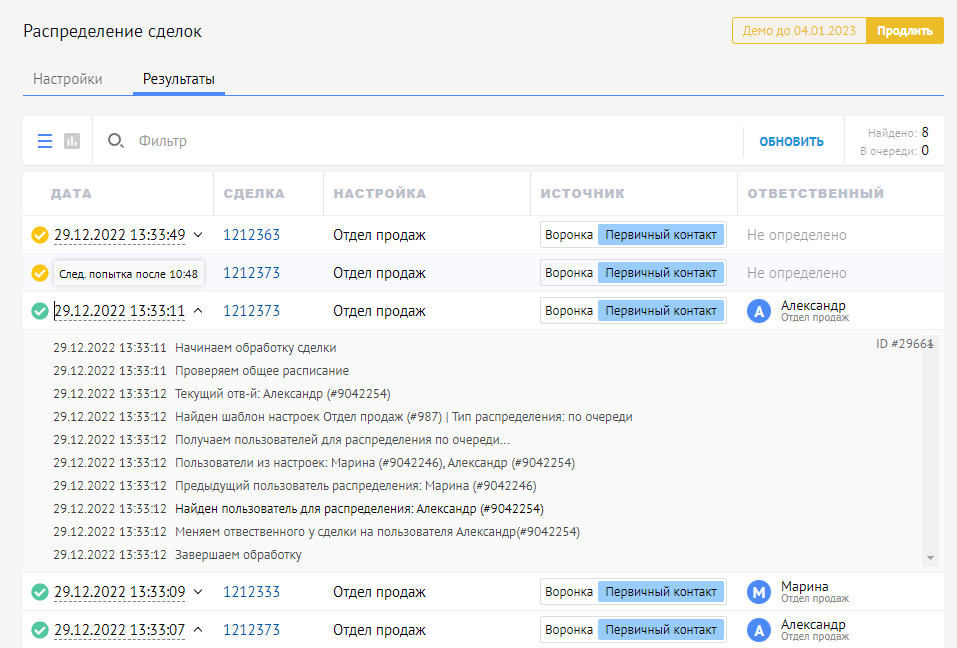The width and height of the screenshot is (957, 648).
Task: Click log line 'Предыдущий пользователь распределения: Марина'
Action: coord(356,486)
